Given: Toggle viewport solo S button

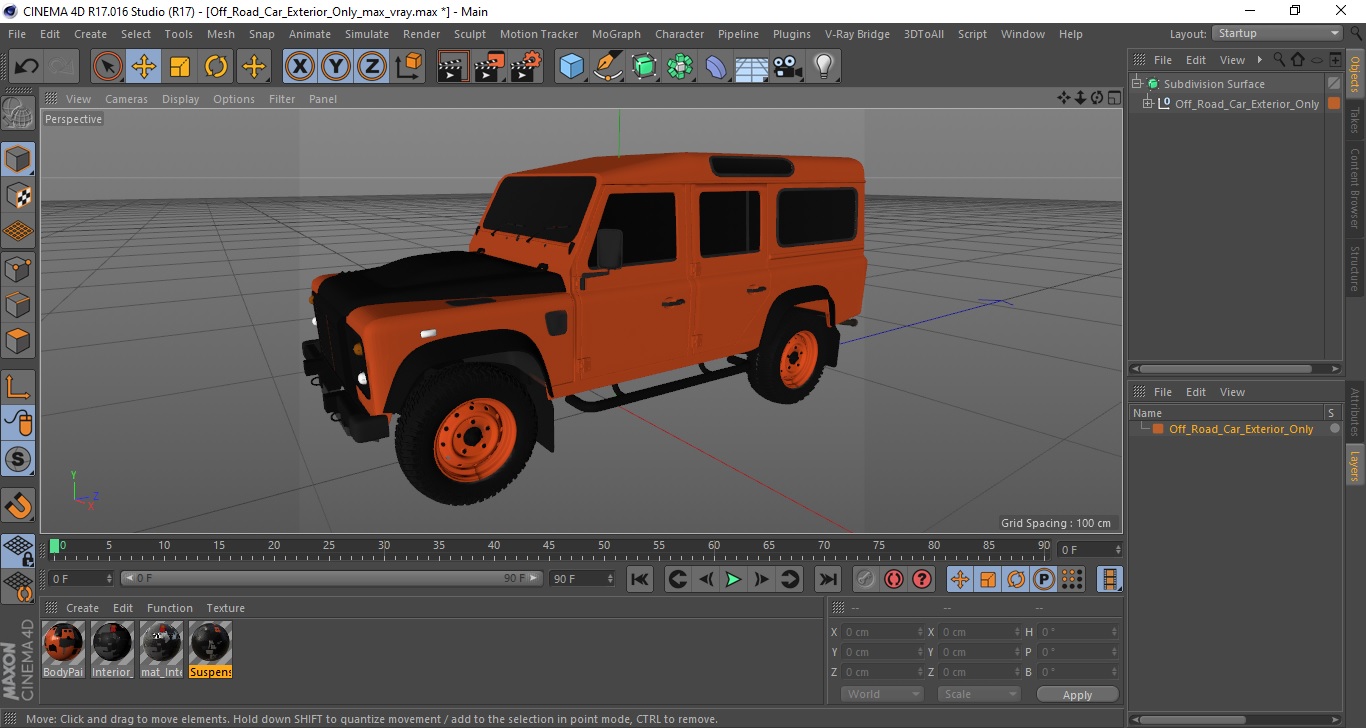Looking at the screenshot, I should [18, 459].
